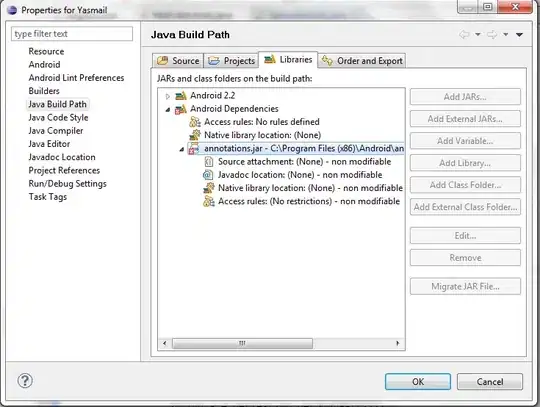Open the Order and Export tab
Screen dimensions: 540x407
(362, 61)
